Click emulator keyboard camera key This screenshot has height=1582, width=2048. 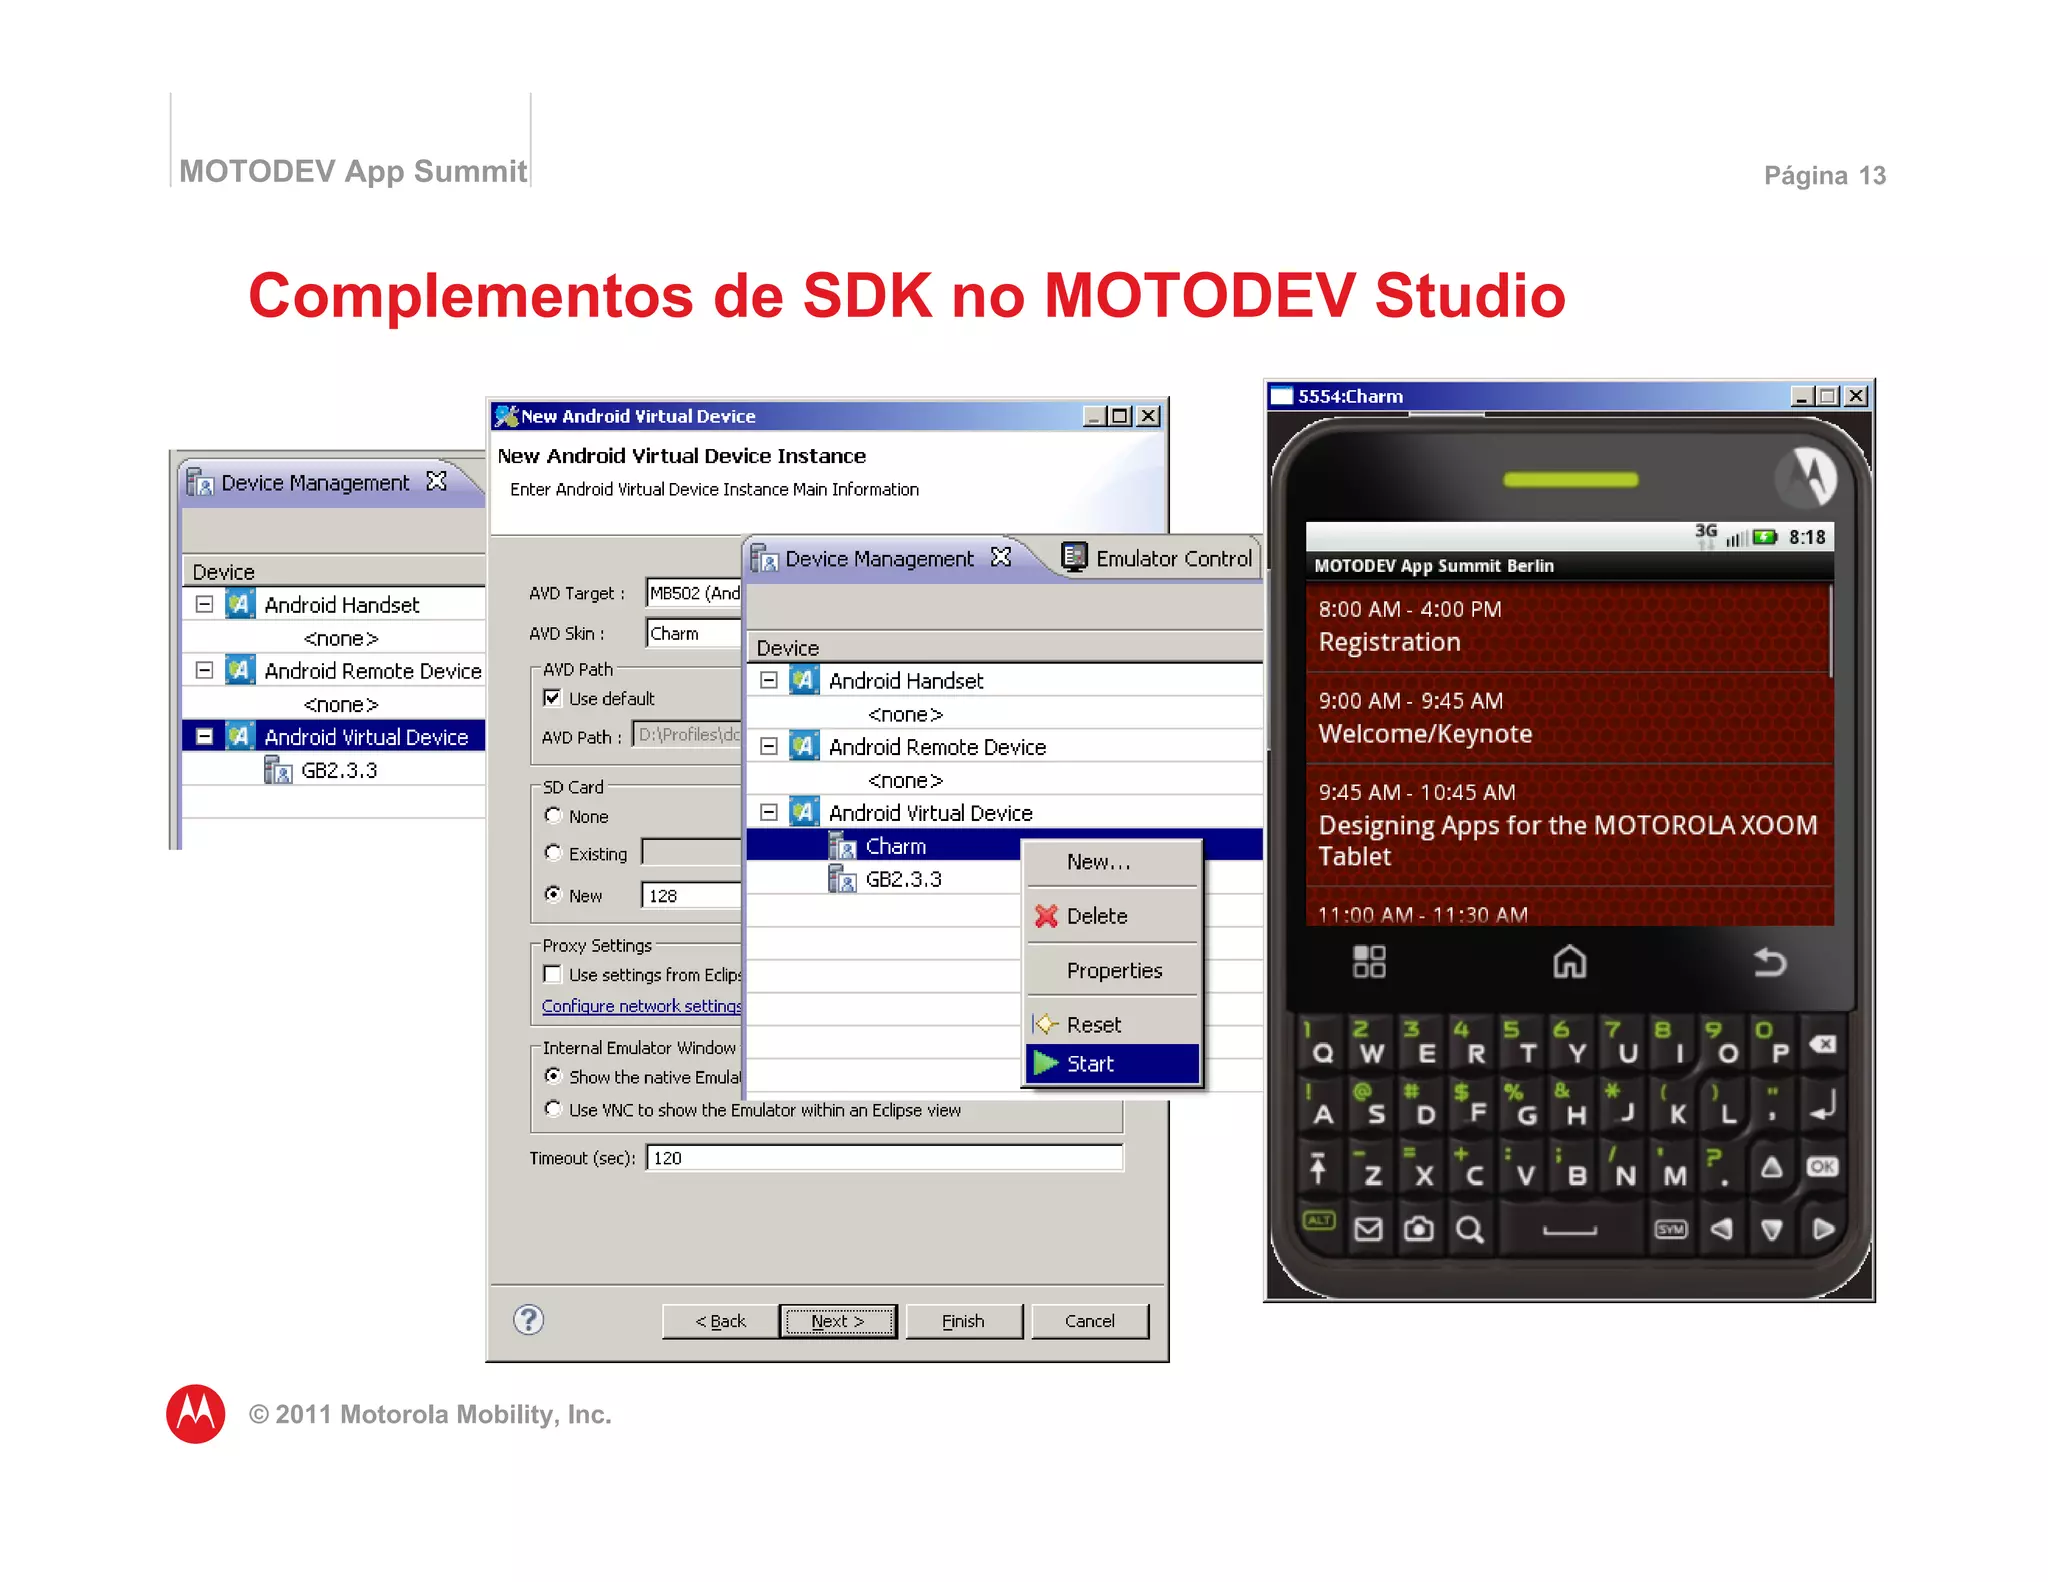[x=1418, y=1228]
